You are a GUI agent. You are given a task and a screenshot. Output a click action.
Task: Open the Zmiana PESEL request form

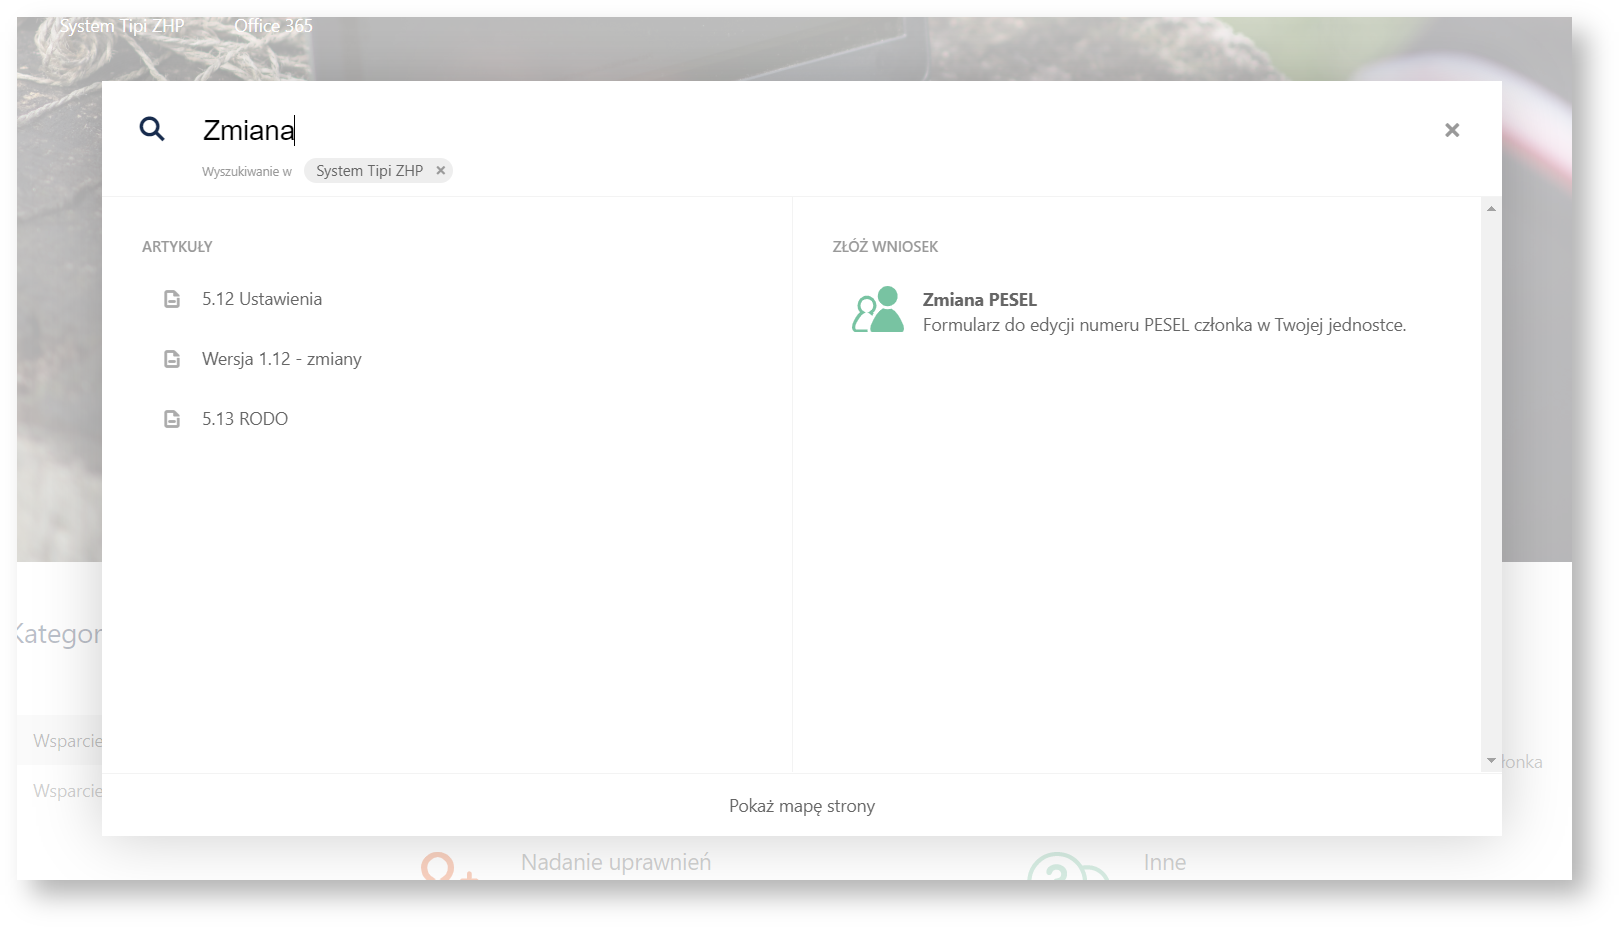coord(979,300)
